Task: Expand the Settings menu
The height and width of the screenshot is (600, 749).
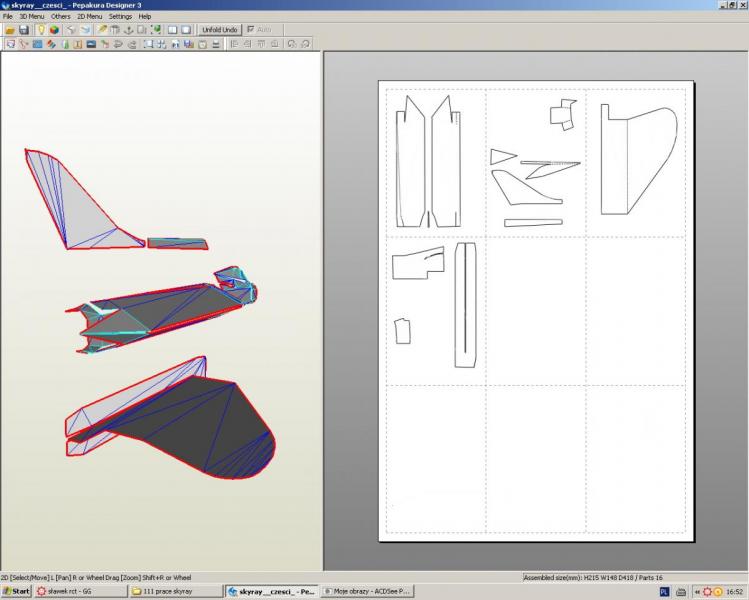Action: [x=120, y=17]
